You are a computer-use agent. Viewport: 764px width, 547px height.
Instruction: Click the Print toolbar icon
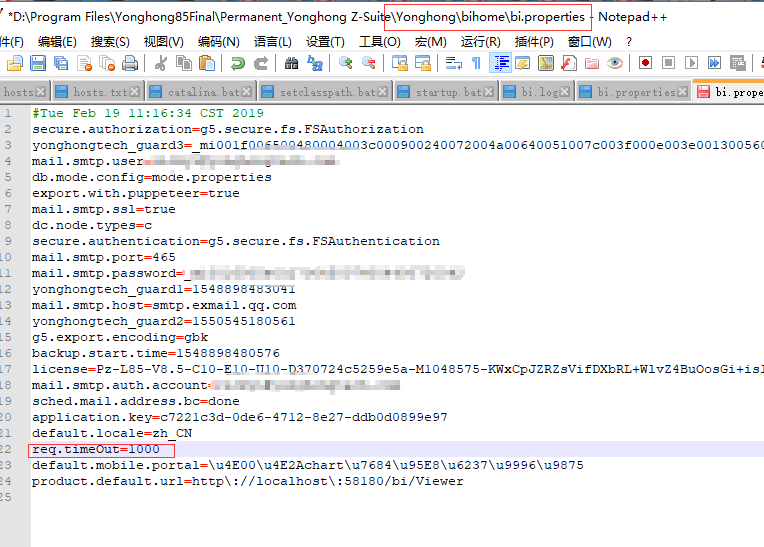[129, 64]
